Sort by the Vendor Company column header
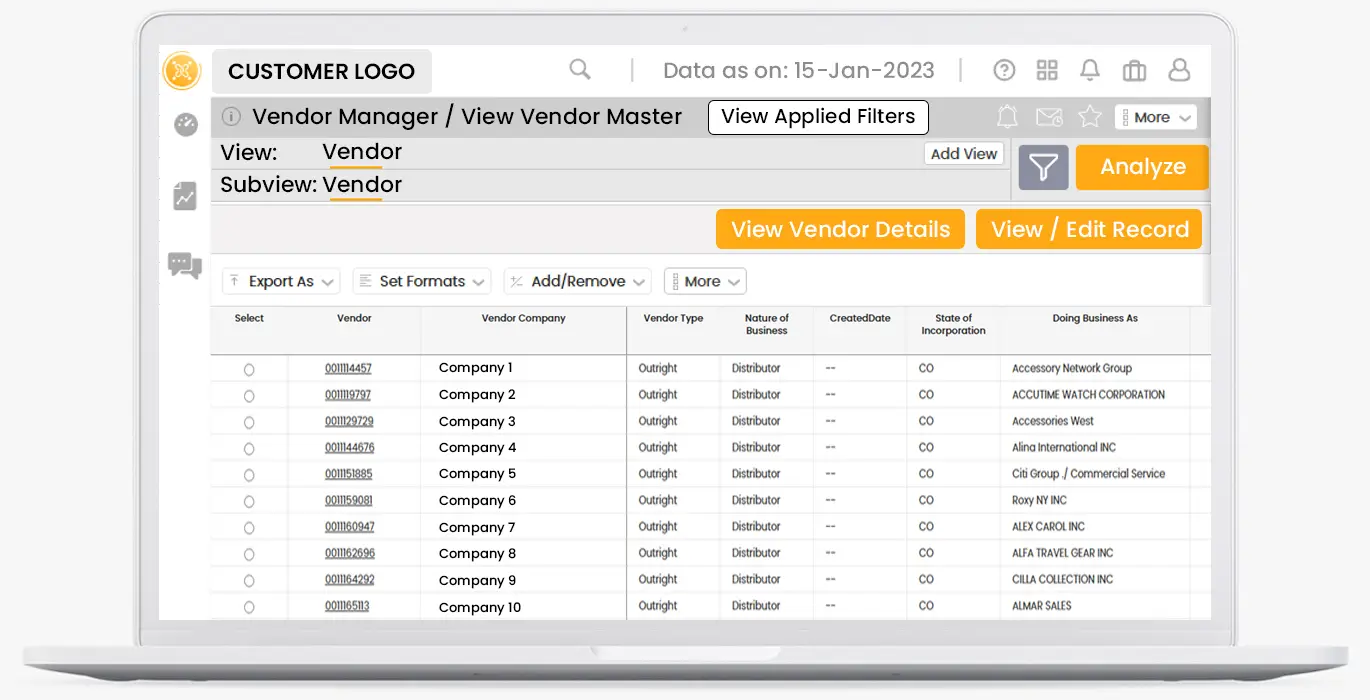Viewport: 1370px width, 700px height. pos(523,319)
